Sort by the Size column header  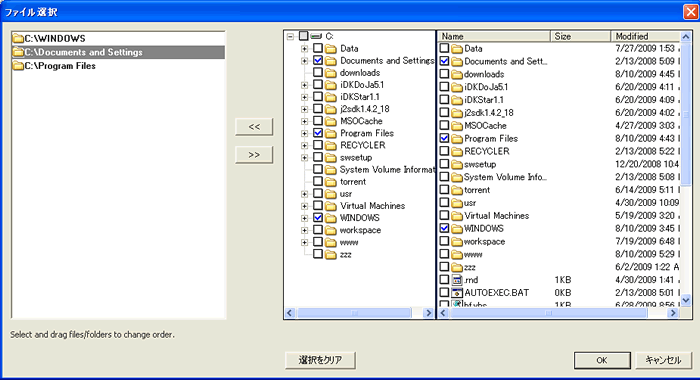(580, 36)
